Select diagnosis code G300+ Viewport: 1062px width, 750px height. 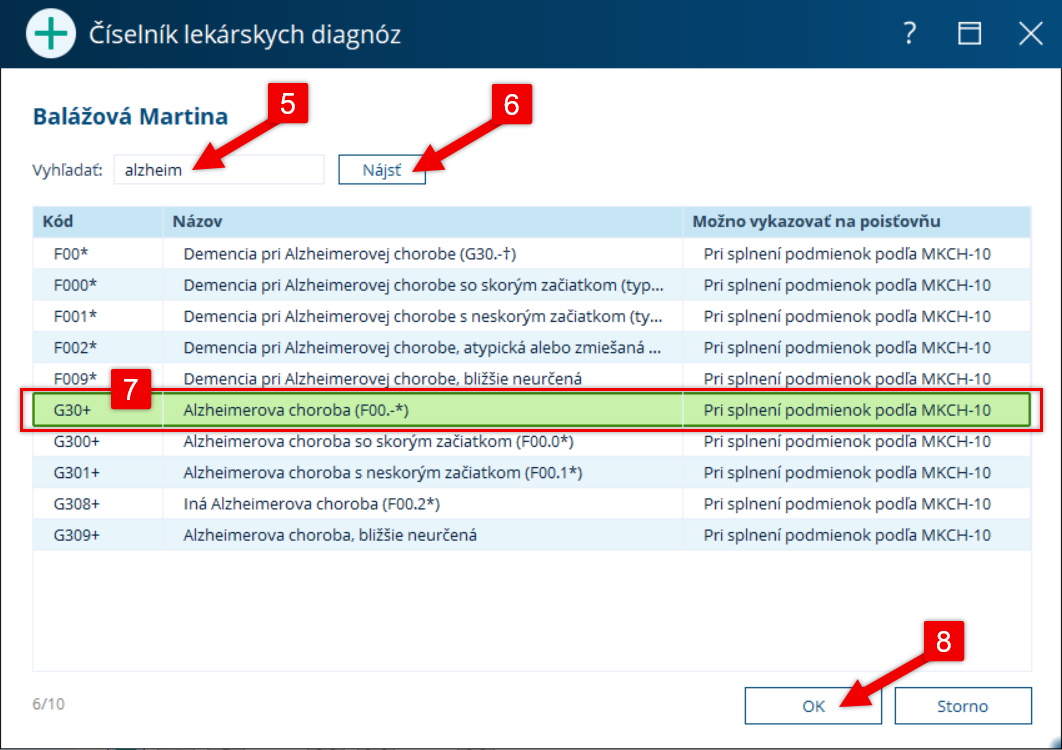point(77,441)
